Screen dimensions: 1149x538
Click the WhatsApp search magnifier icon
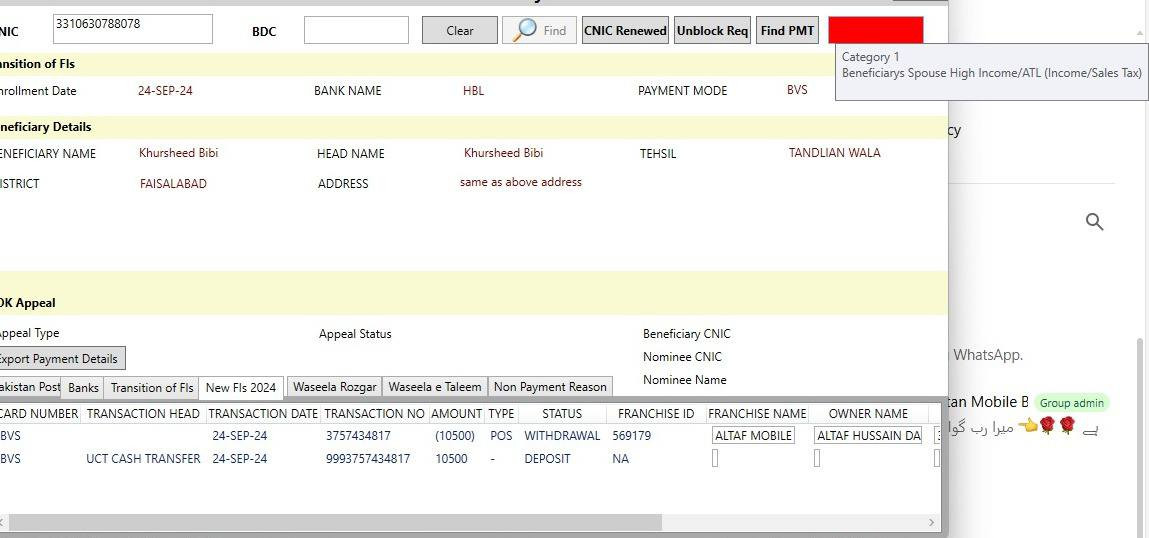[x=1094, y=222]
